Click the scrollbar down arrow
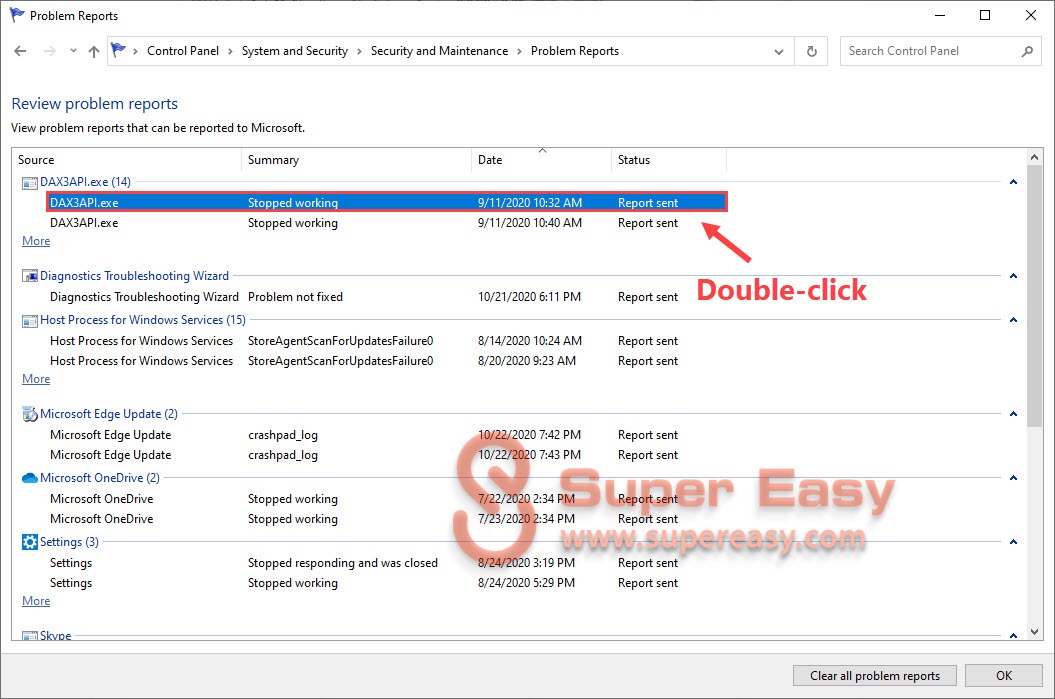The height and width of the screenshot is (699, 1055). (1035, 632)
